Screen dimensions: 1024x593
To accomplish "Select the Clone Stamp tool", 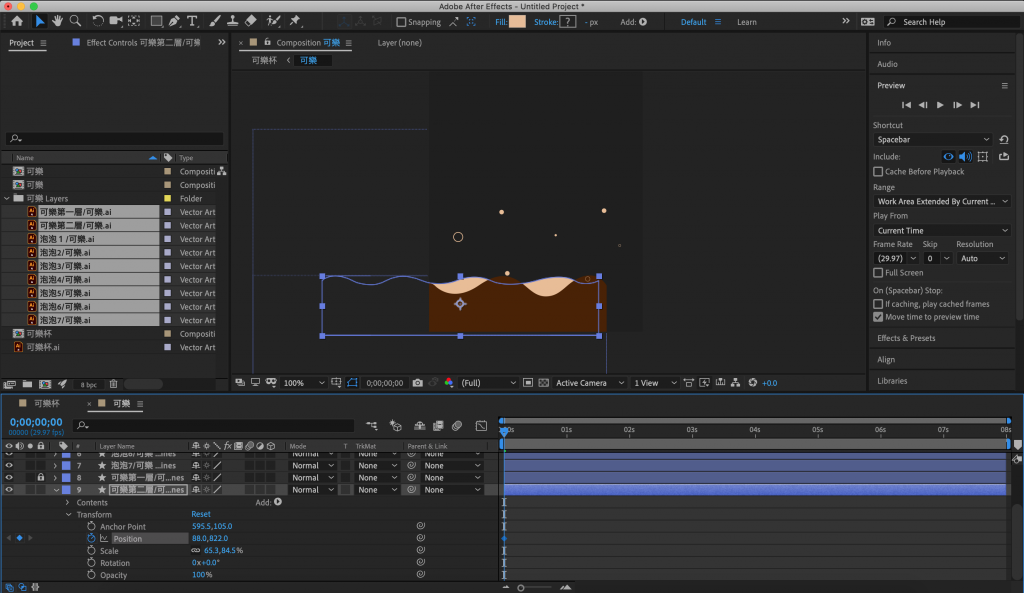I will pyautogui.click(x=232, y=21).
